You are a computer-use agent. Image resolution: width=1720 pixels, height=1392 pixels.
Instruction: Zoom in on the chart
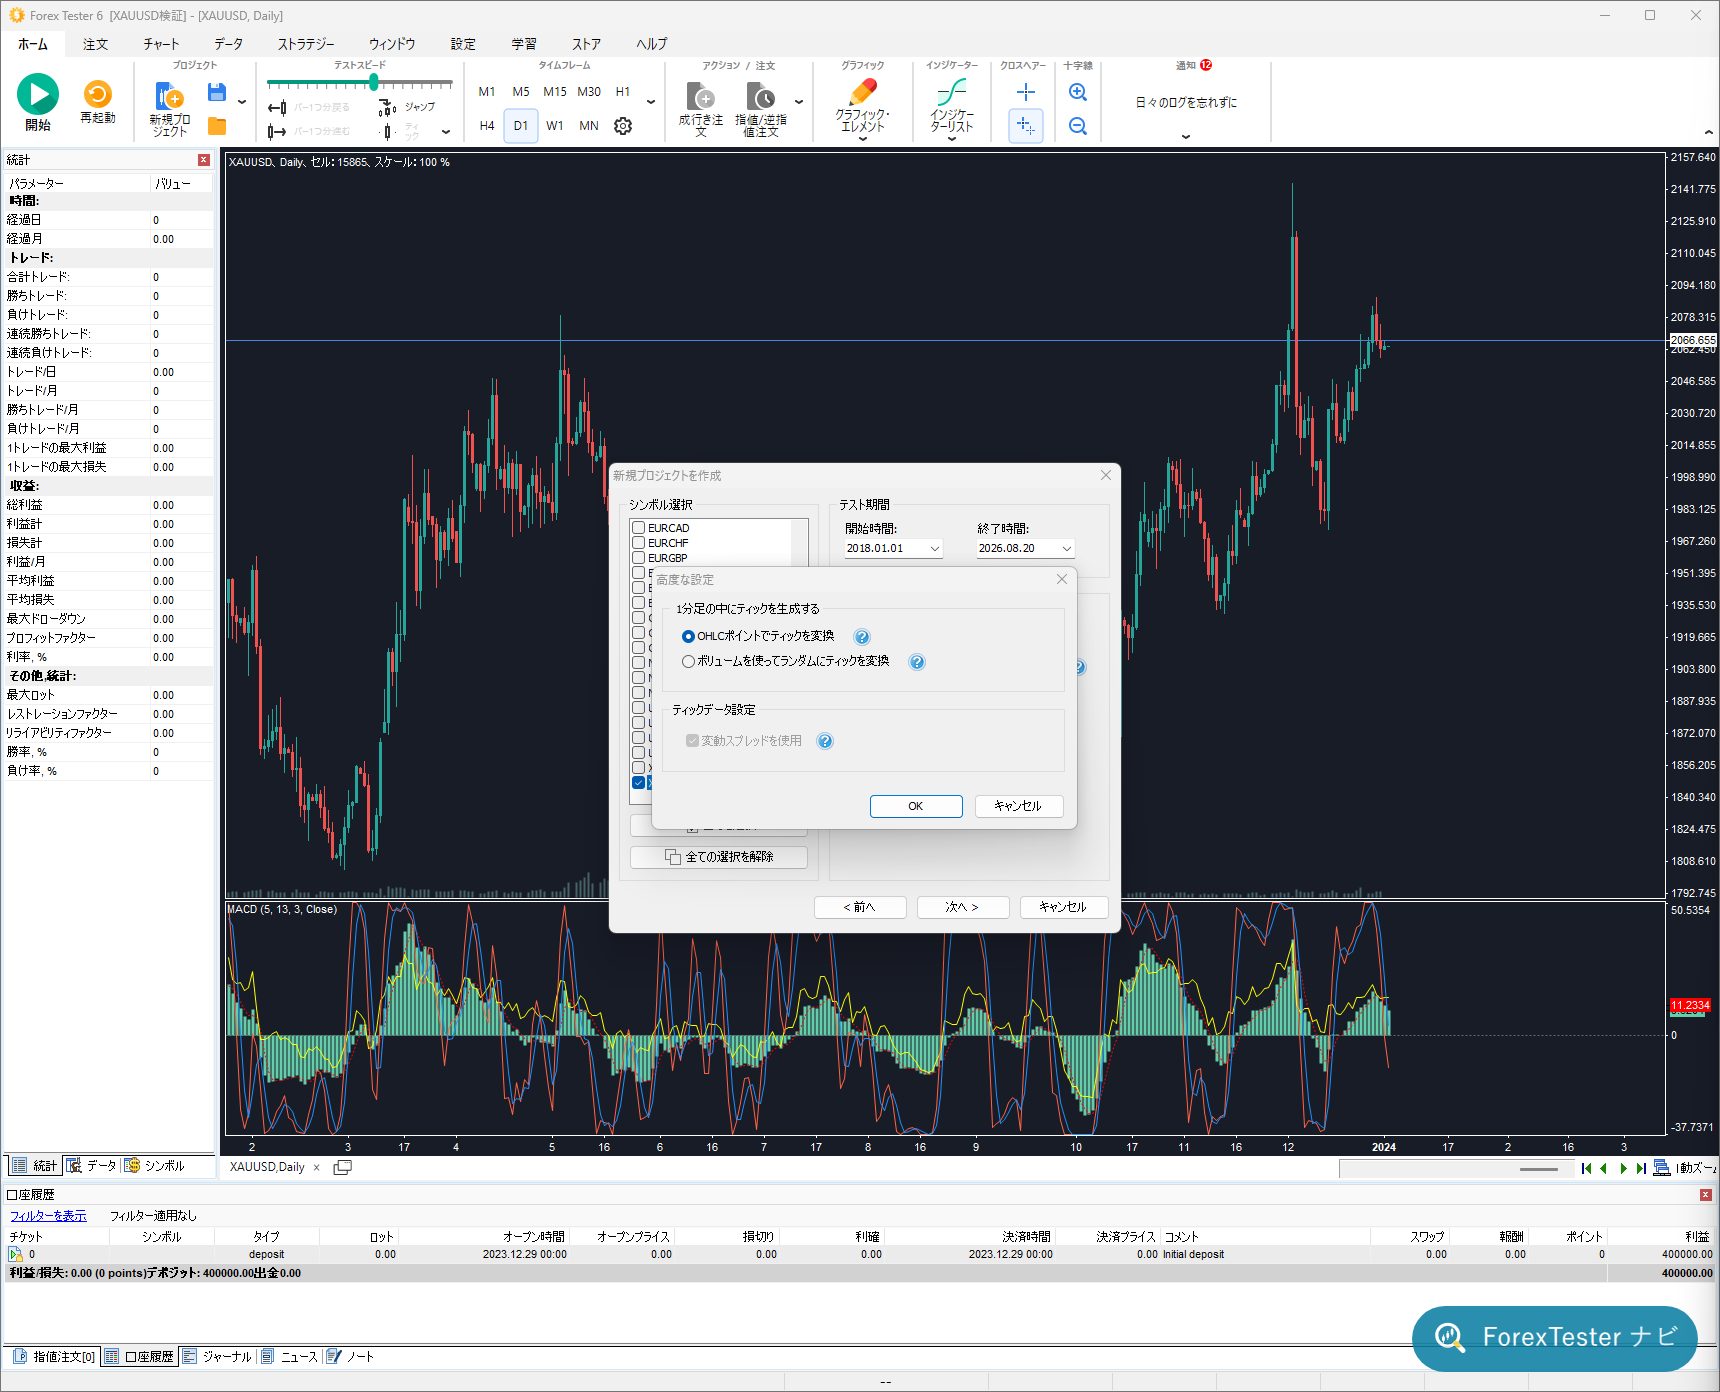click(x=1078, y=92)
